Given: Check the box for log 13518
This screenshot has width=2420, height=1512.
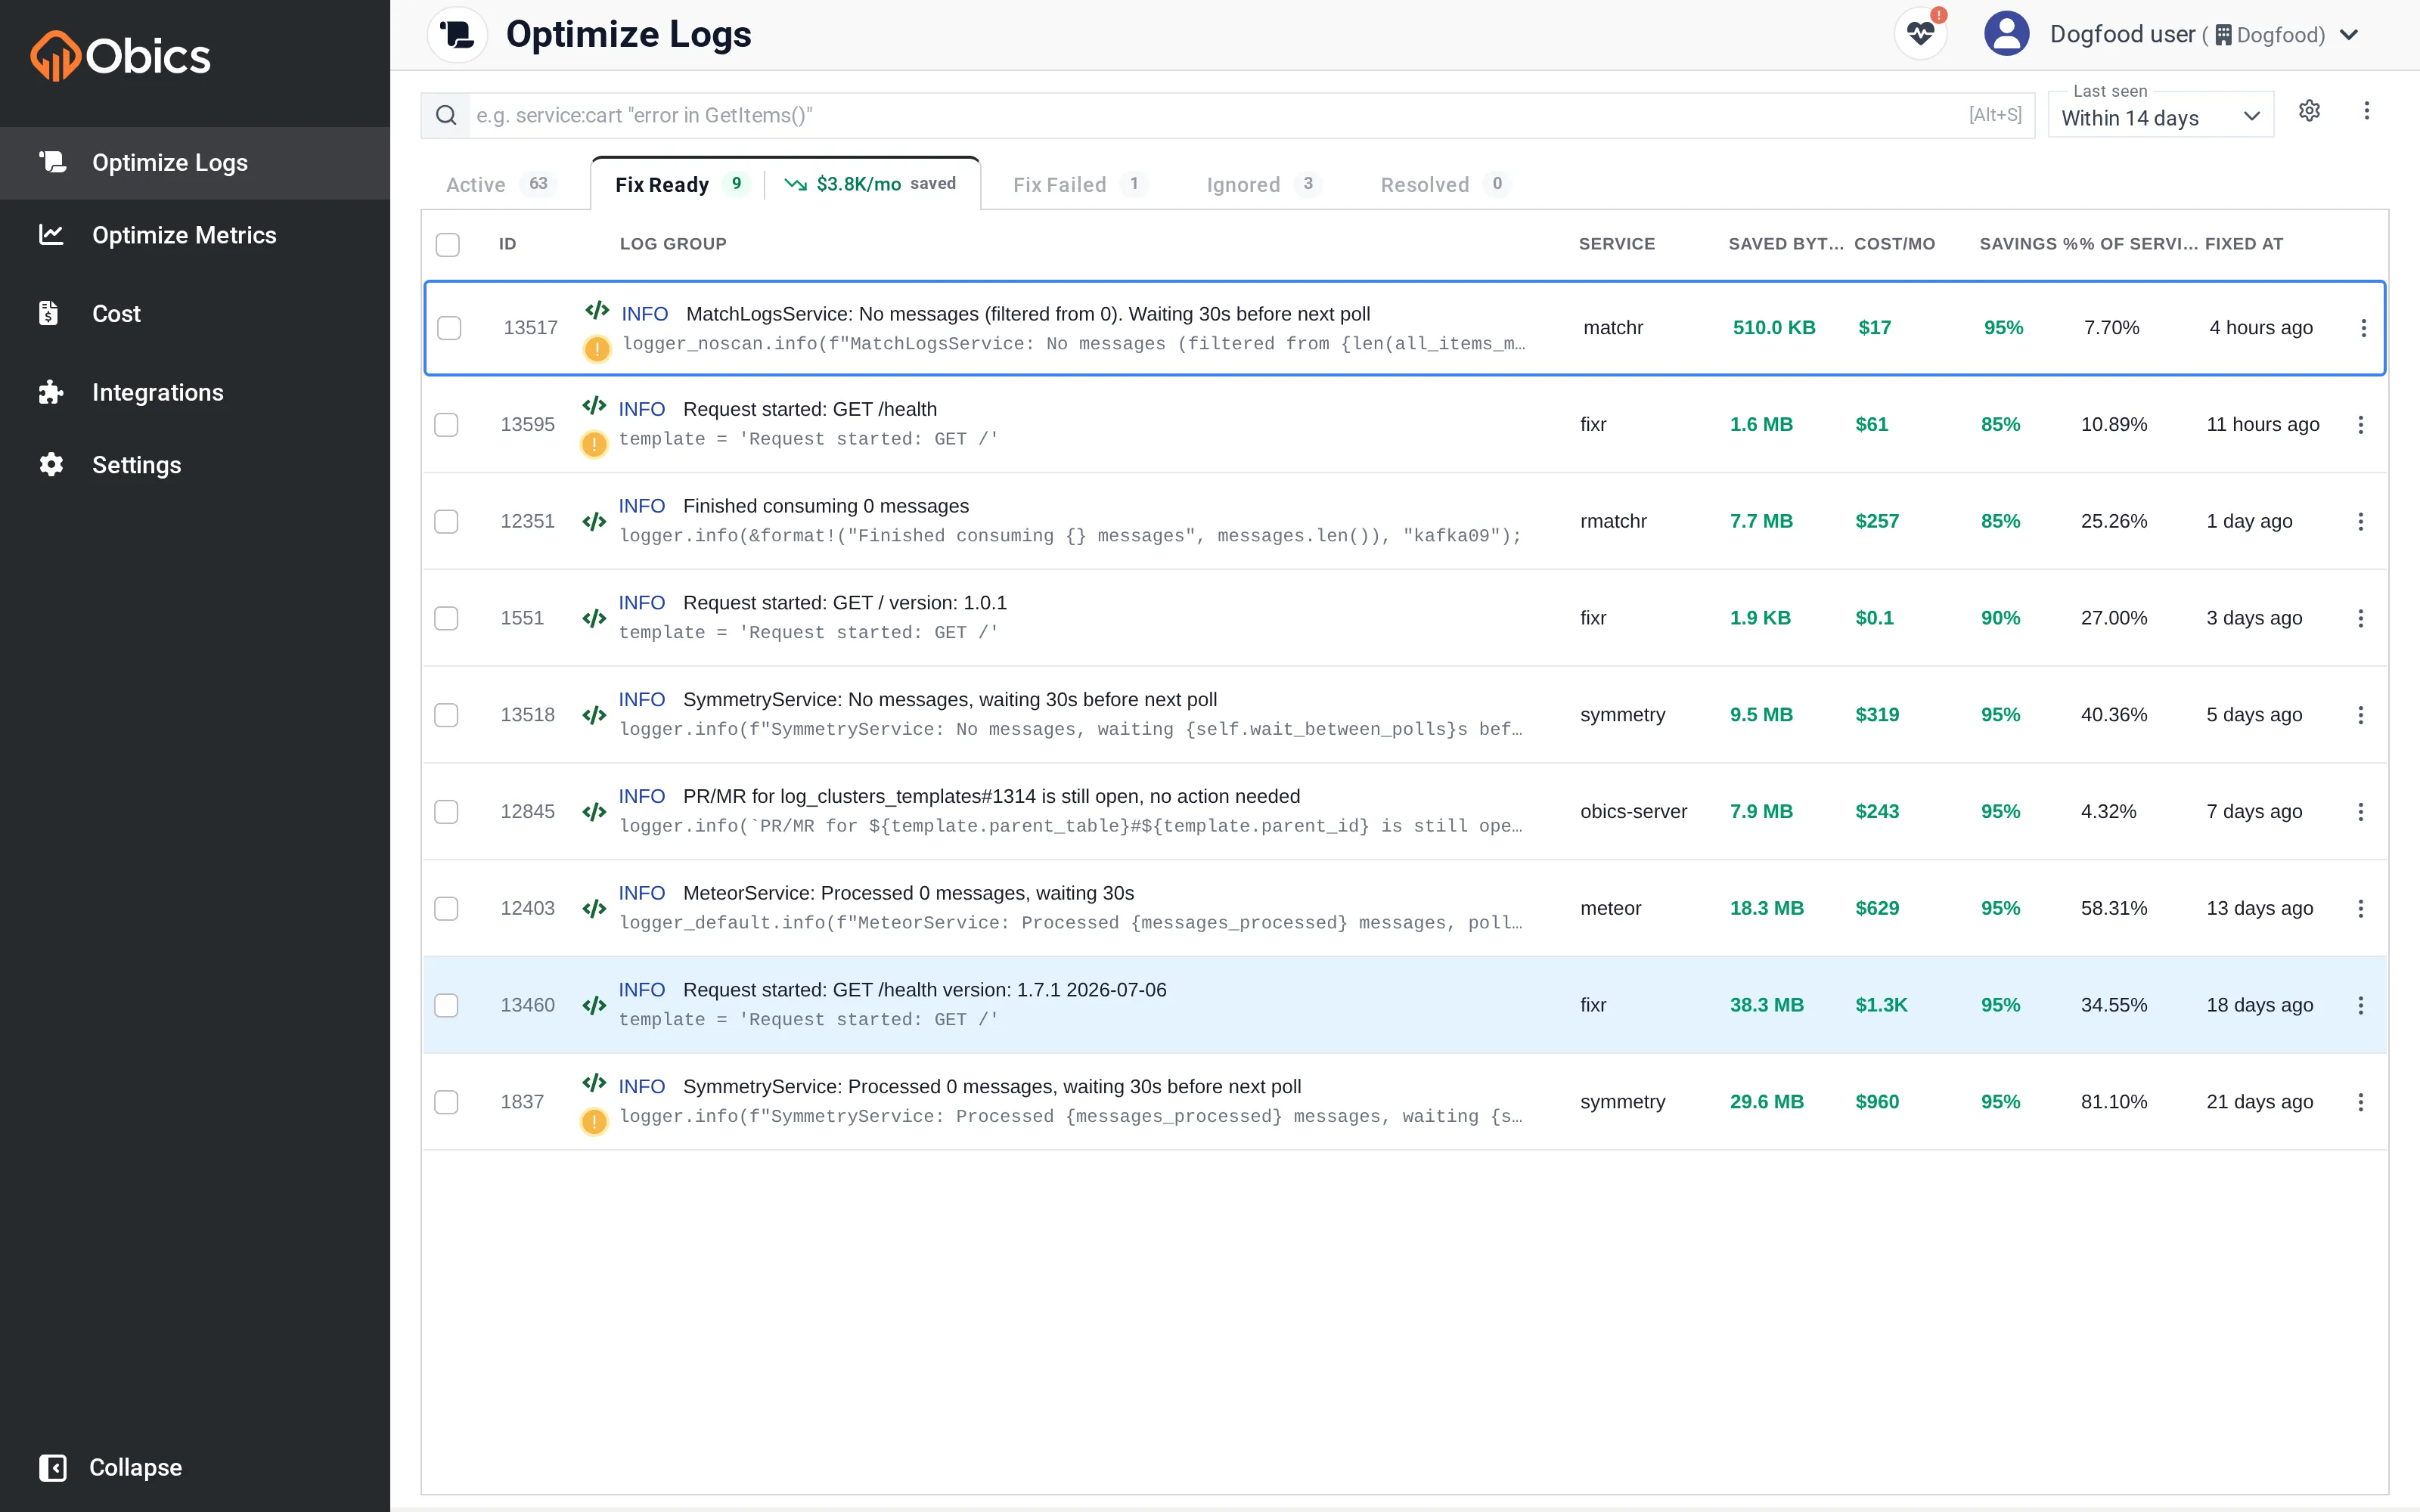Looking at the screenshot, I should click(x=446, y=715).
